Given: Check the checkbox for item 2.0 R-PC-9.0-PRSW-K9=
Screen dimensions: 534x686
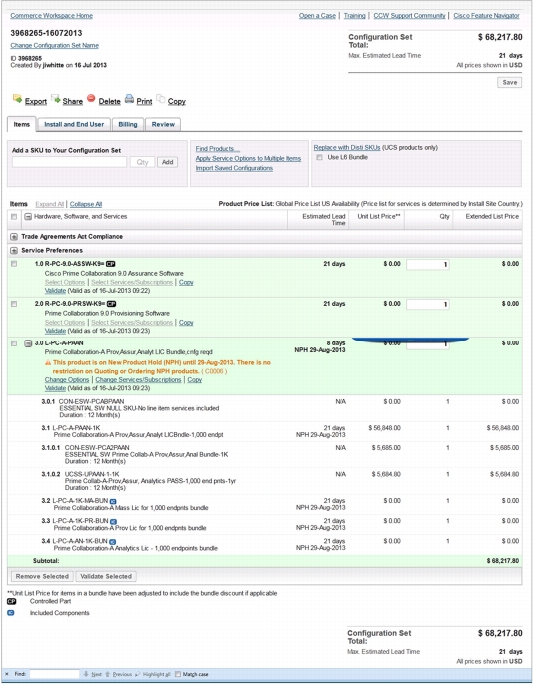Looking at the screenshot, I should [14, 304].
